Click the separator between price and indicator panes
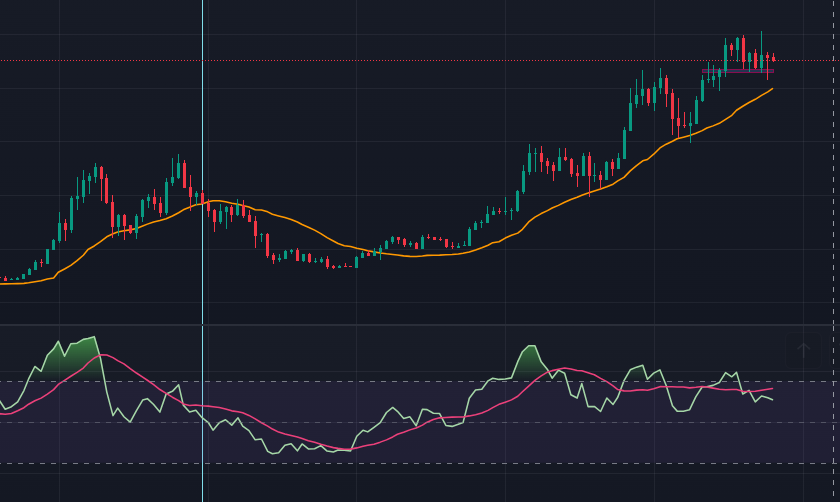Viewport: 840px width, 502px height. tap(420, 325)
